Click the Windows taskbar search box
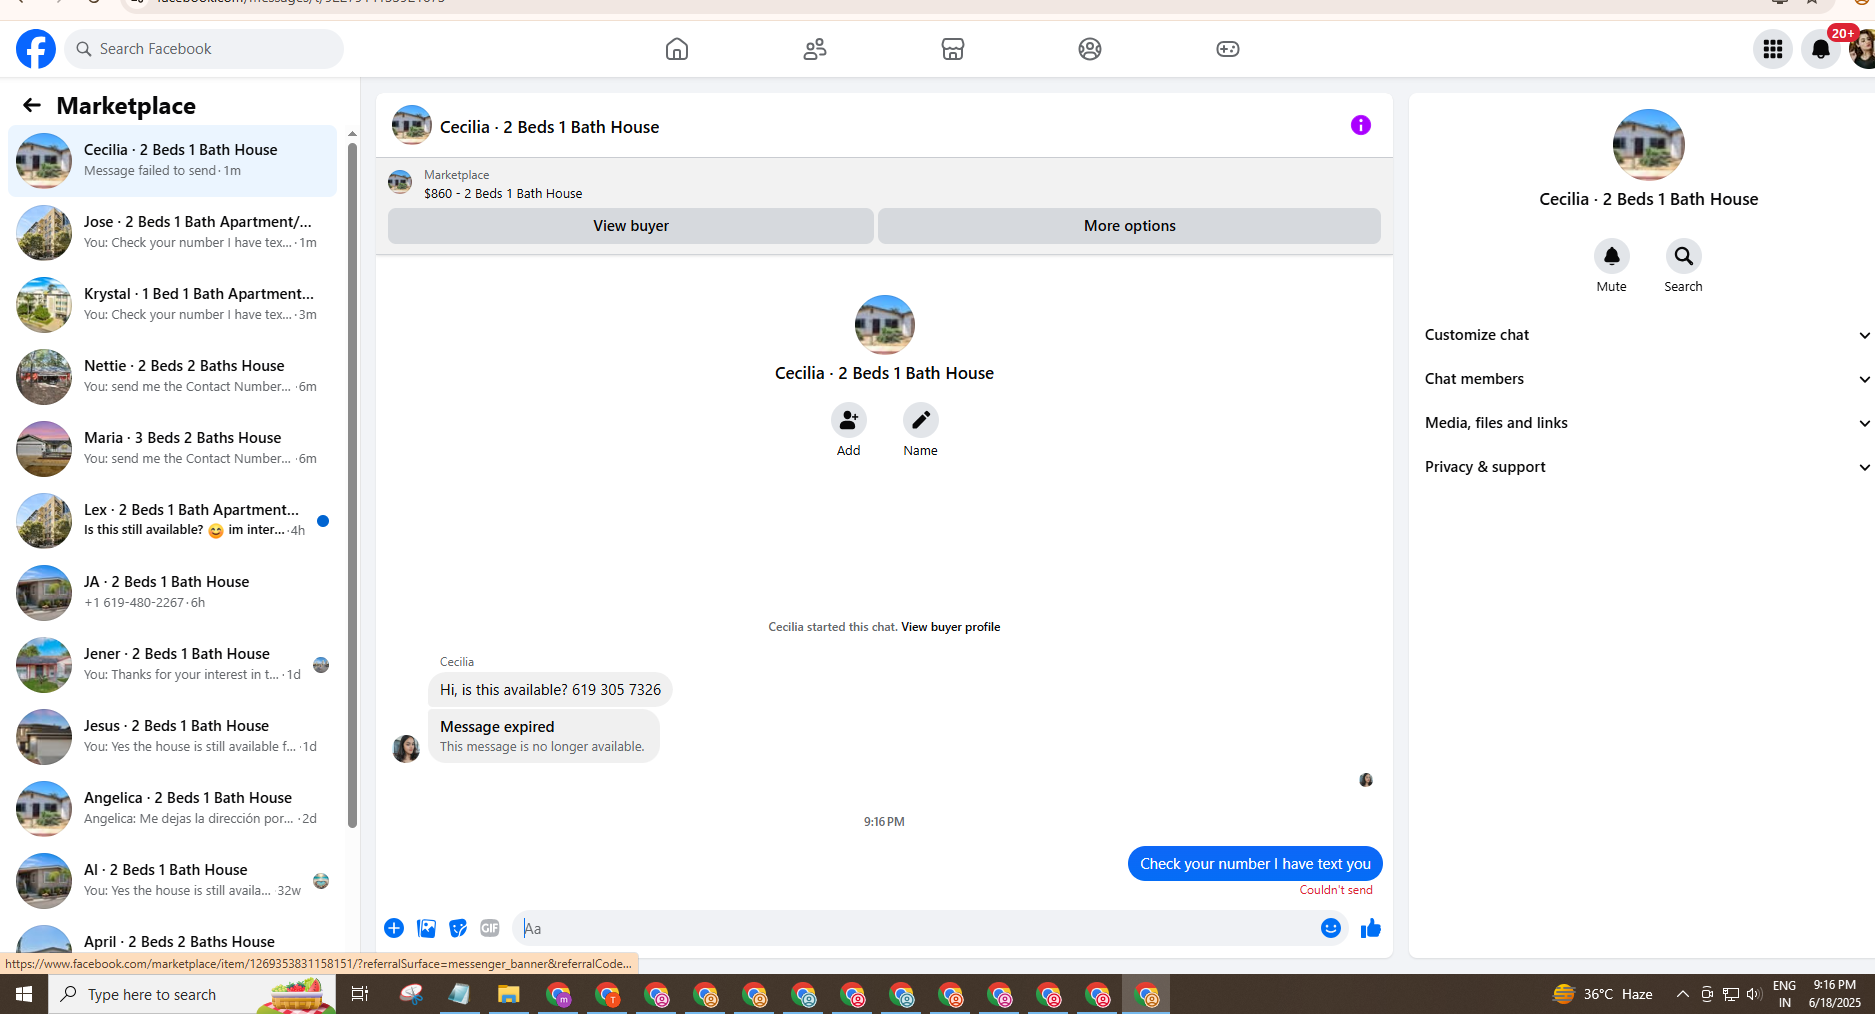This screenshot has height=1014, width=1875. coord(192,994)
